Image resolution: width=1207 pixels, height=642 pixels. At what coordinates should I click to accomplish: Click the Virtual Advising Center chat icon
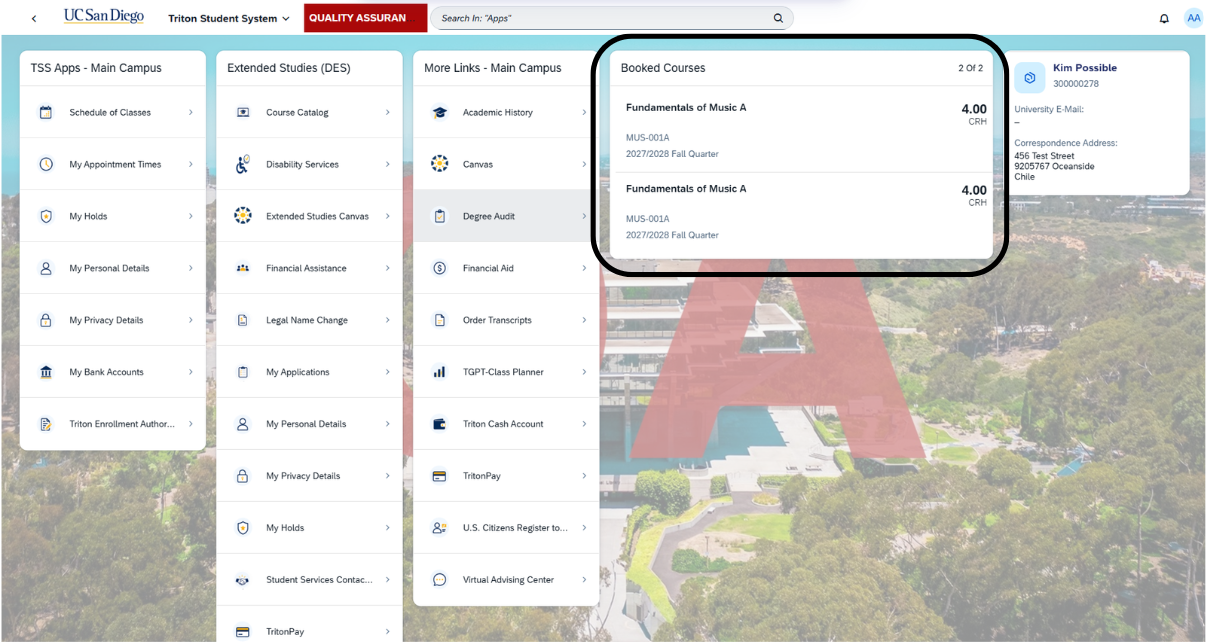pyautogui.click(x=439, y=580)
